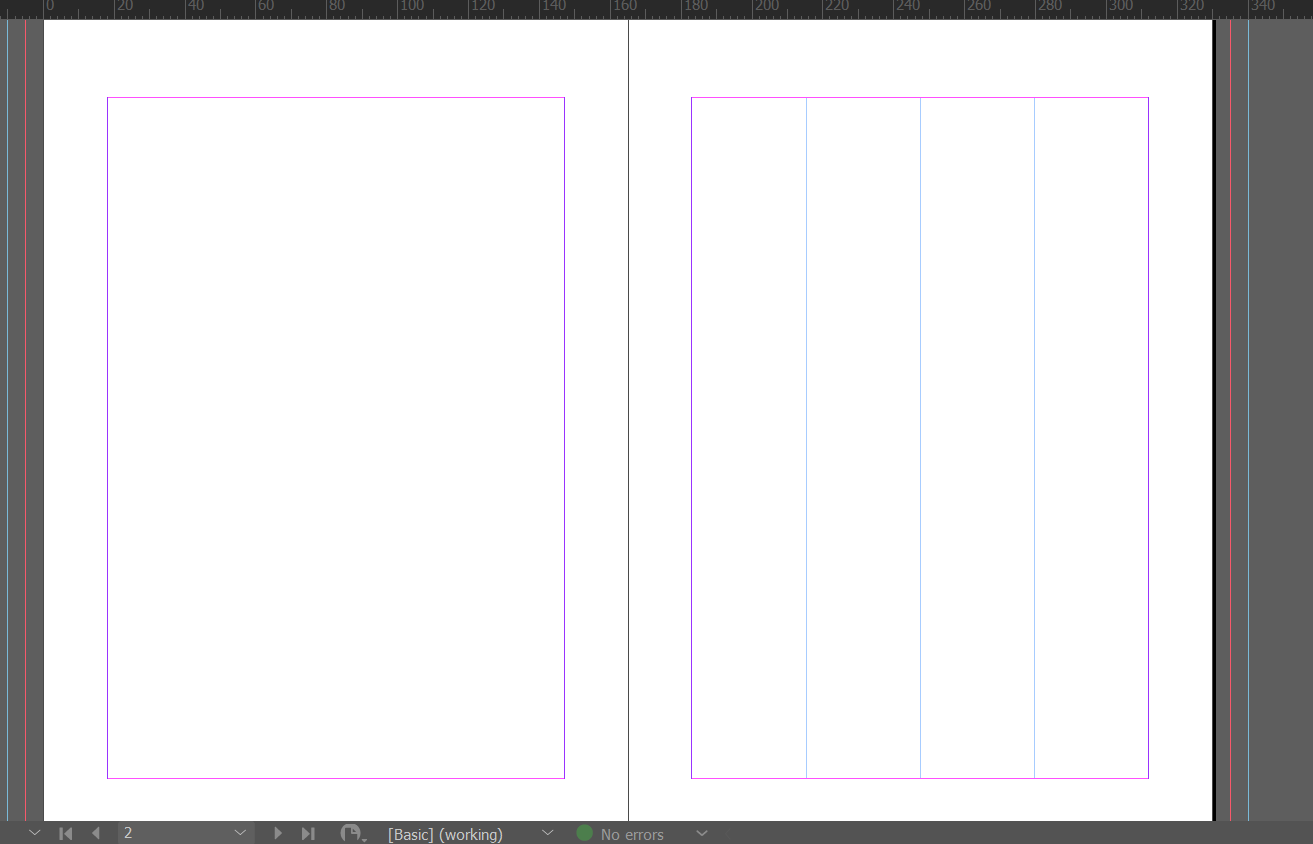This screenshot has width=1313, height=844.
Task: Click the [Basic] (working) profile label
Action: (x=445, y=834)
